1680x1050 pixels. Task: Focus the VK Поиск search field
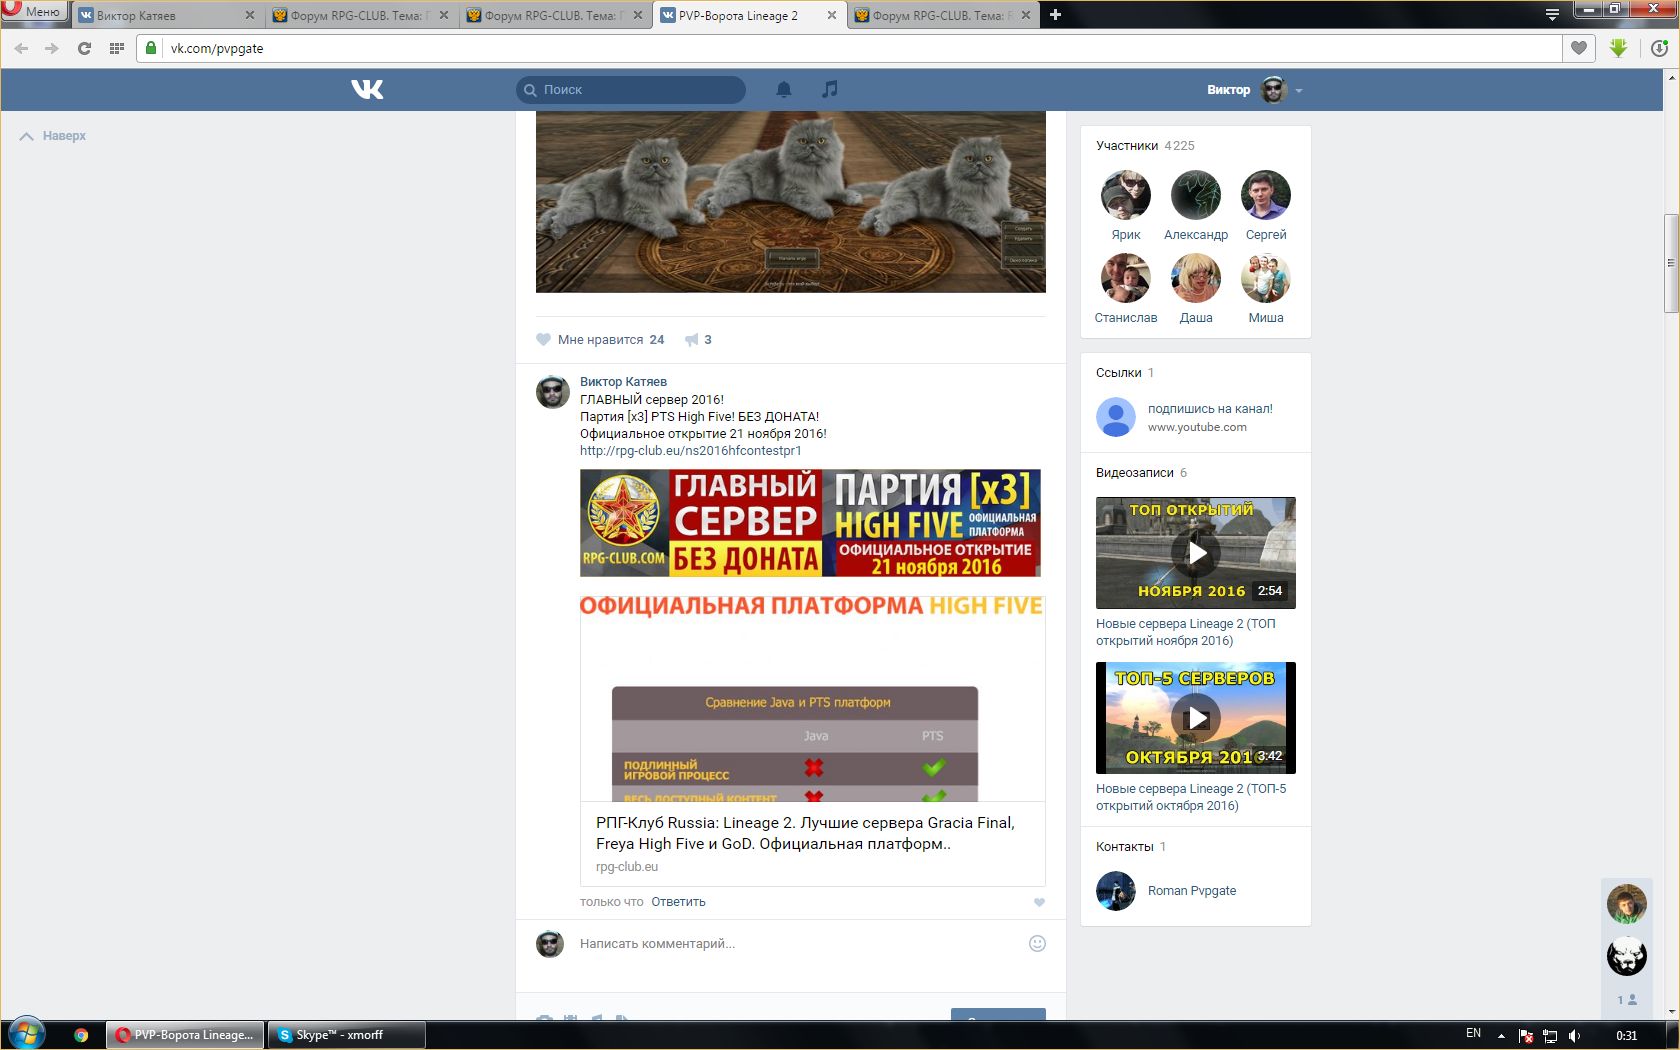point(631,90)
